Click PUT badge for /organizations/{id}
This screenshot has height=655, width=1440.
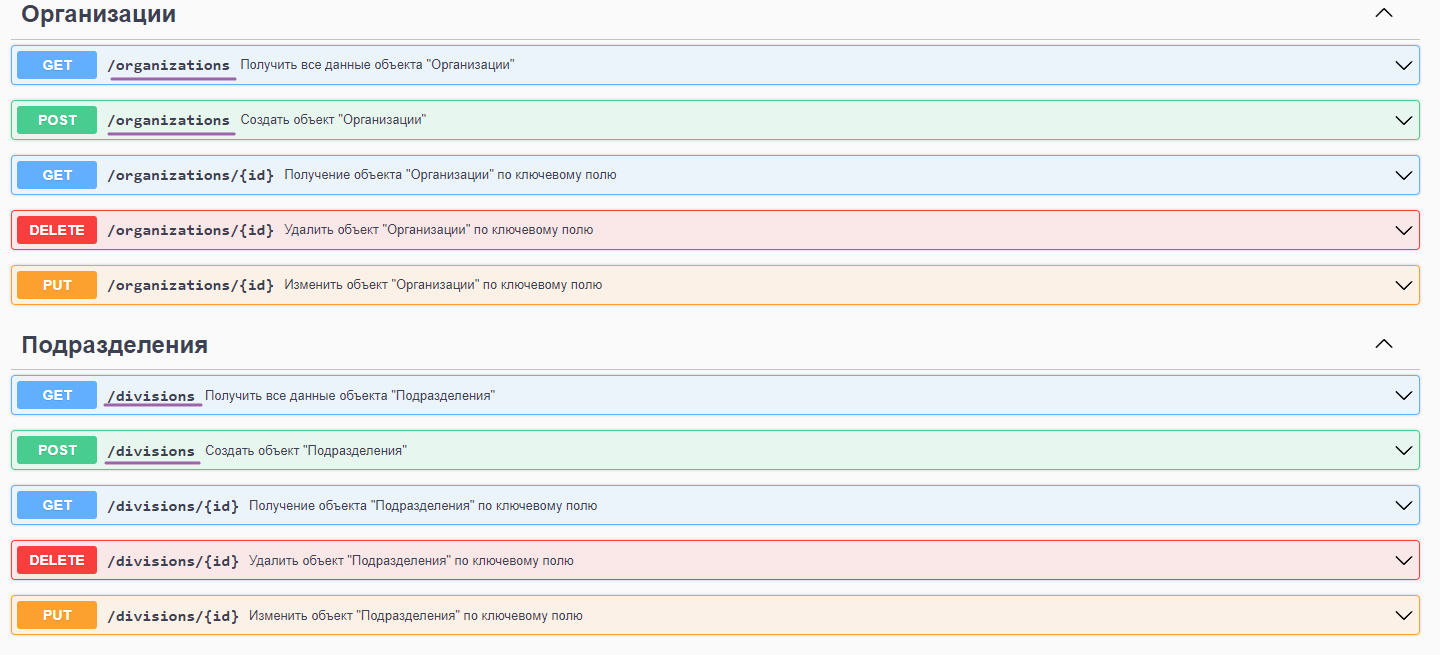pyautogui.click(x=57, y=285)
